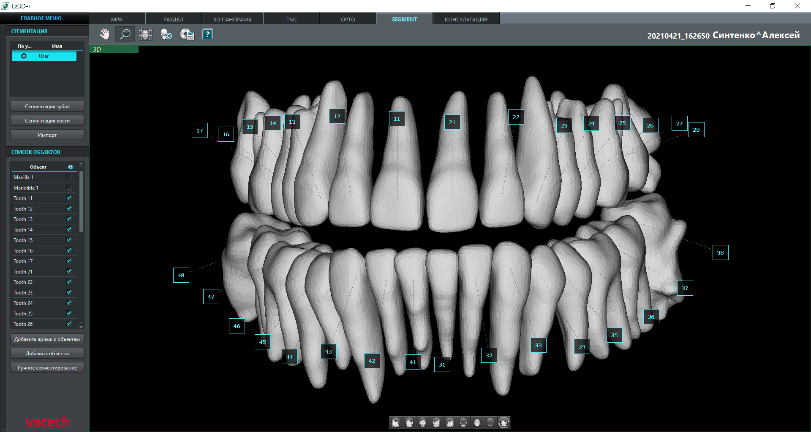Click the third toolbar icon beside magnifier
Screen dimensions: 811x432
pyautogui.click(x=145, y=34)
